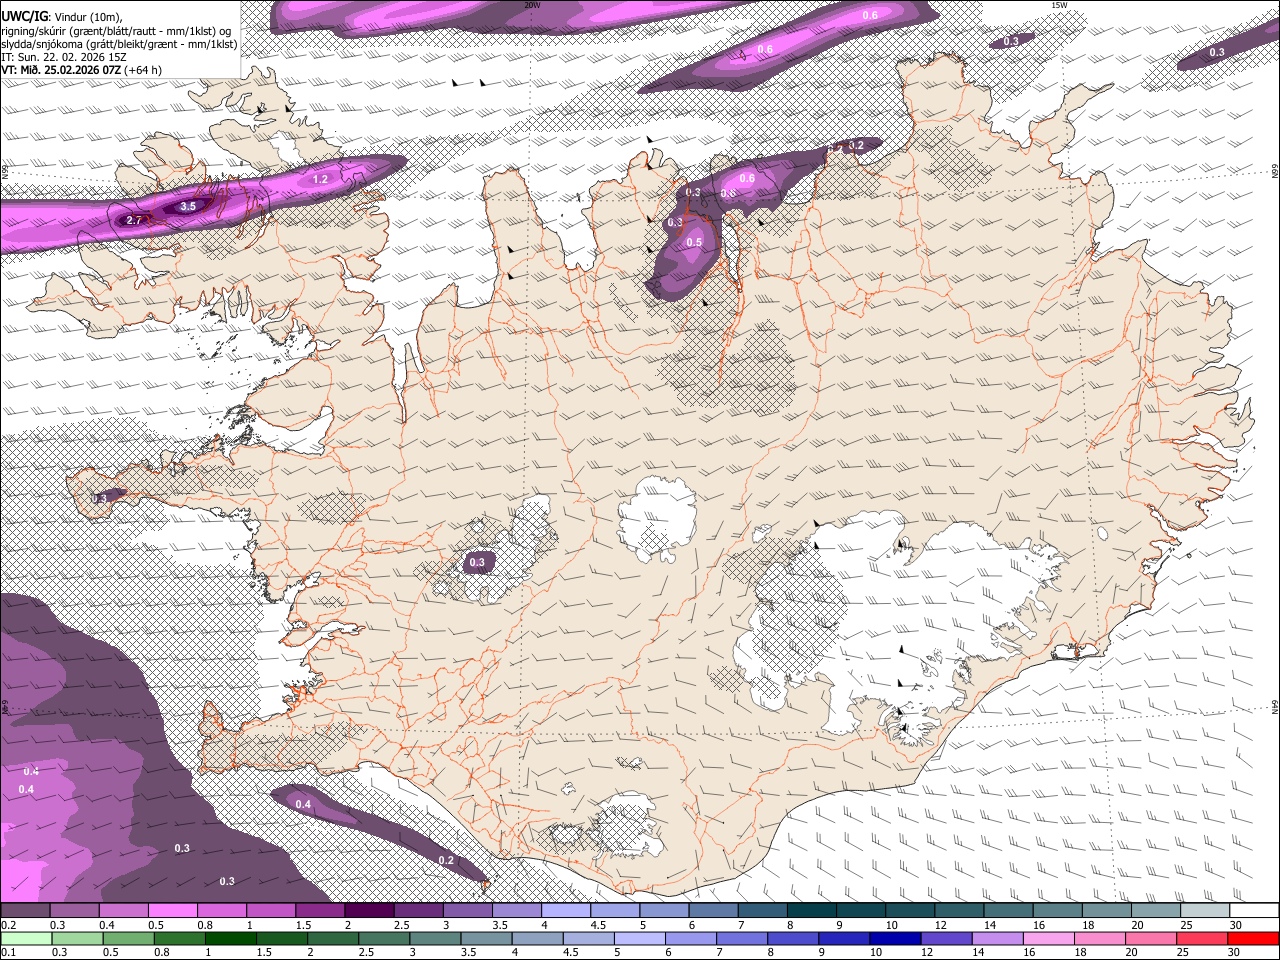Select the 3–3.5 grey-green swatch in lower legend
Image resolution: width=1280 pixels, height=960 pixels.
(x=436, y=938)
